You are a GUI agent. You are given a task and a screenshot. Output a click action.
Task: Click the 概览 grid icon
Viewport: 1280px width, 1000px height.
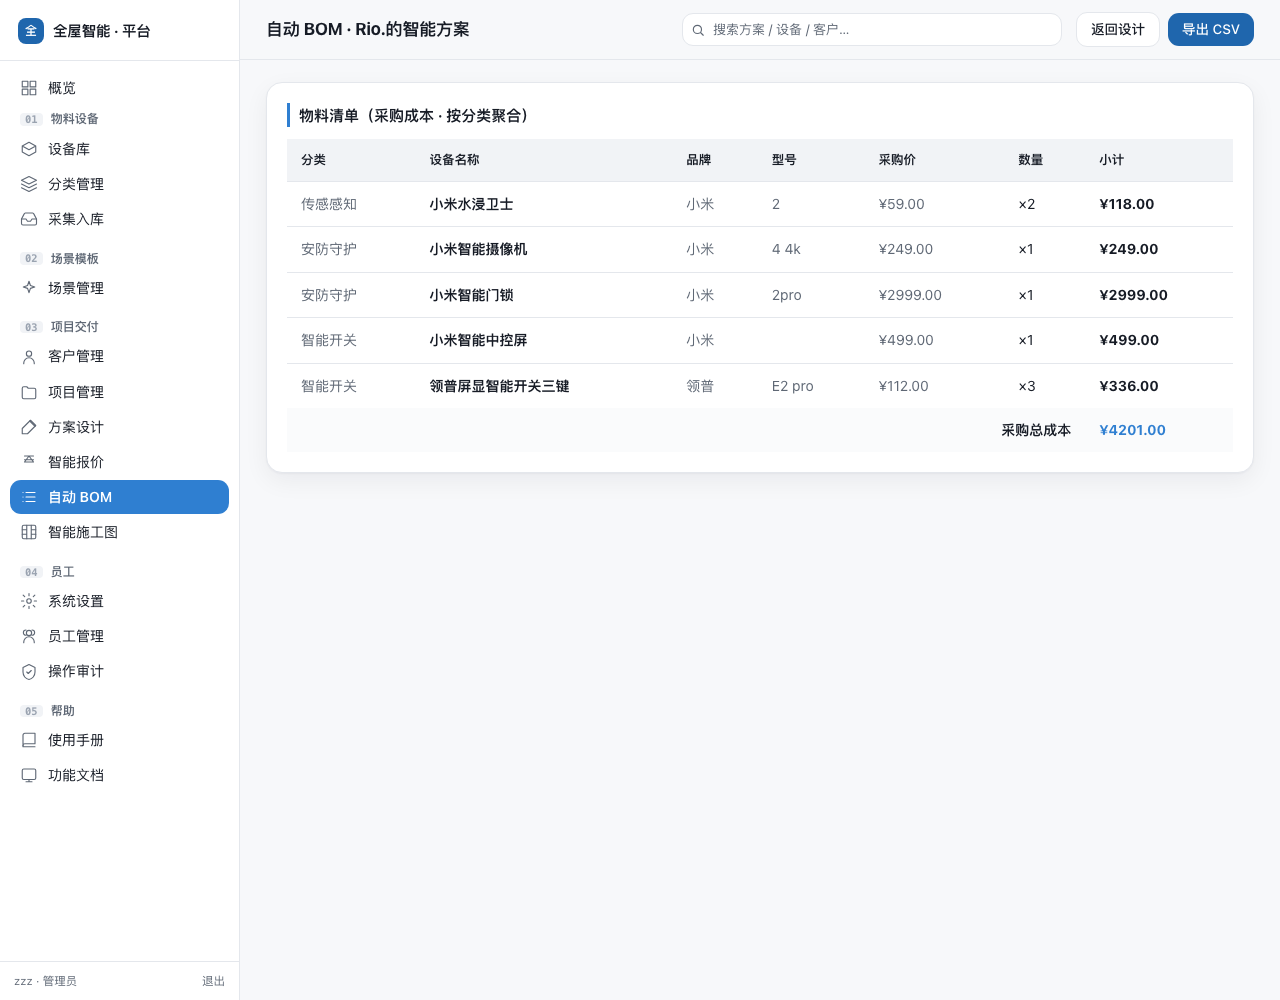[x=29, y=88]
